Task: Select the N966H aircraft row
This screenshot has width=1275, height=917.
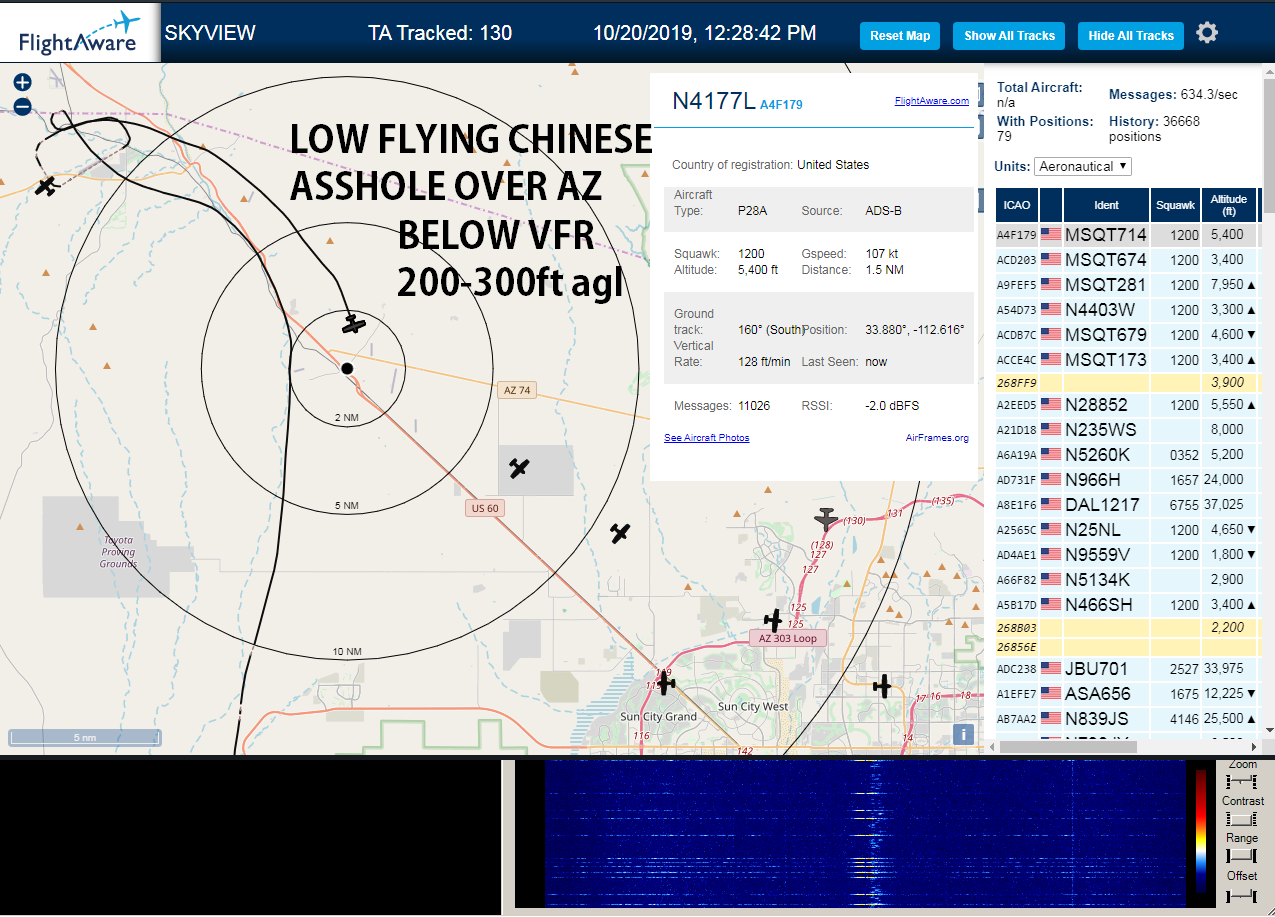Action: pyautogui.click(x=1127, y=480)
